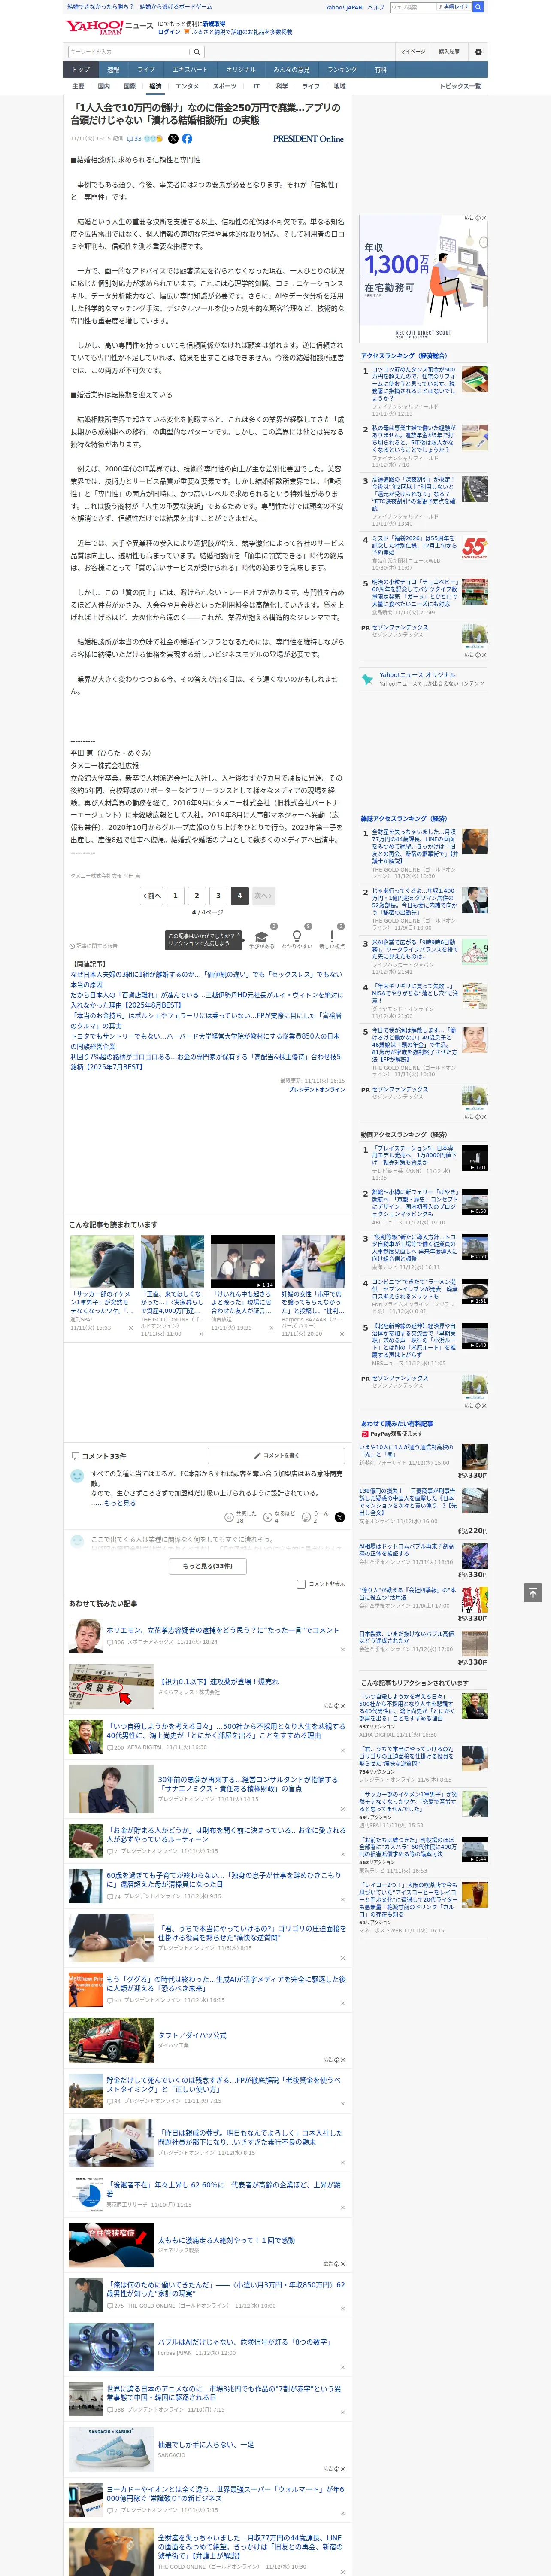
Task: Click the わかりやすい lightbulb reaction
Action: point(296,937)
